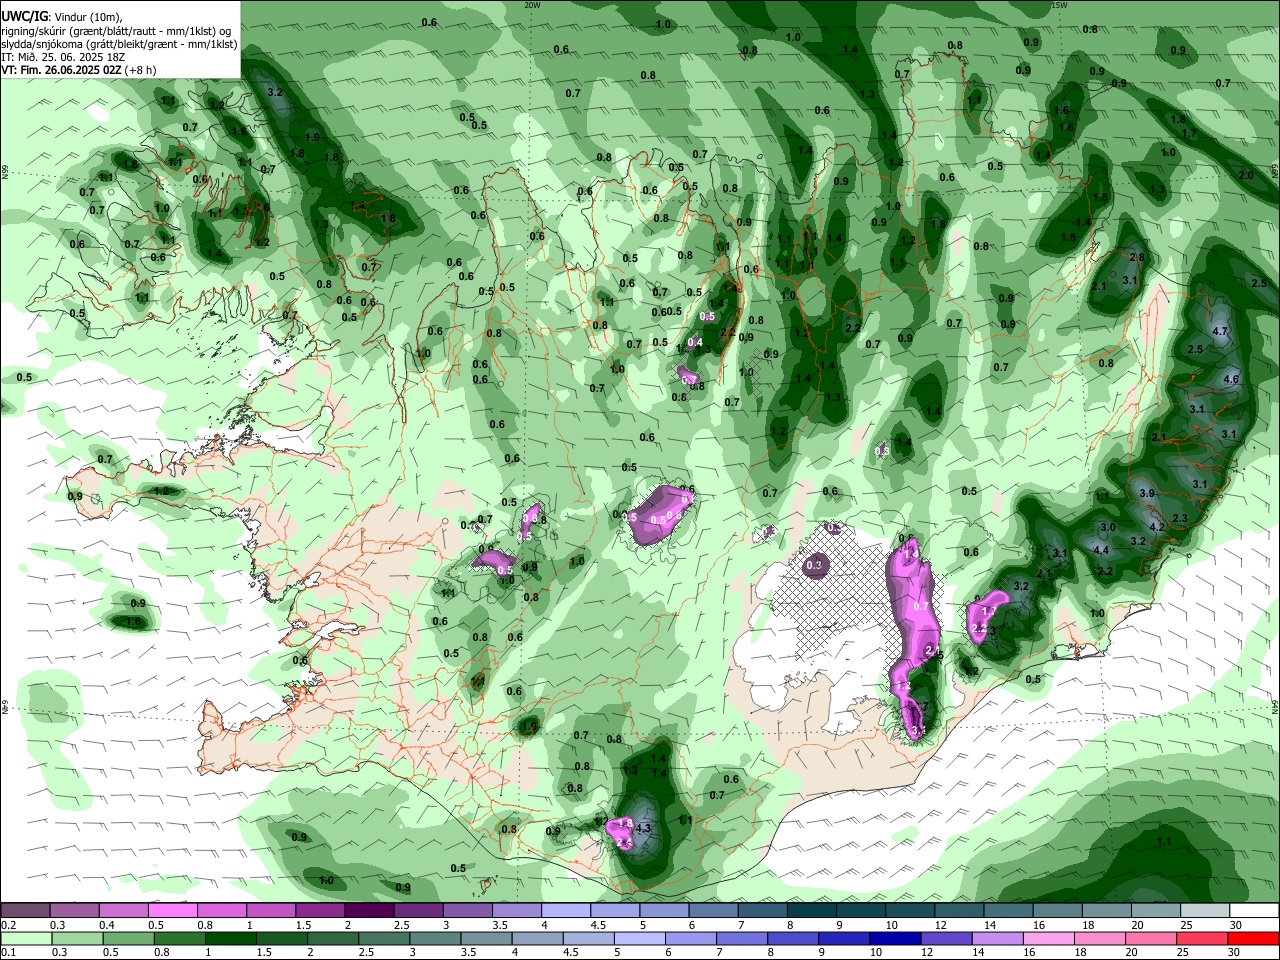Click the precipitation value '4.4' on the map

(1102, 550)
